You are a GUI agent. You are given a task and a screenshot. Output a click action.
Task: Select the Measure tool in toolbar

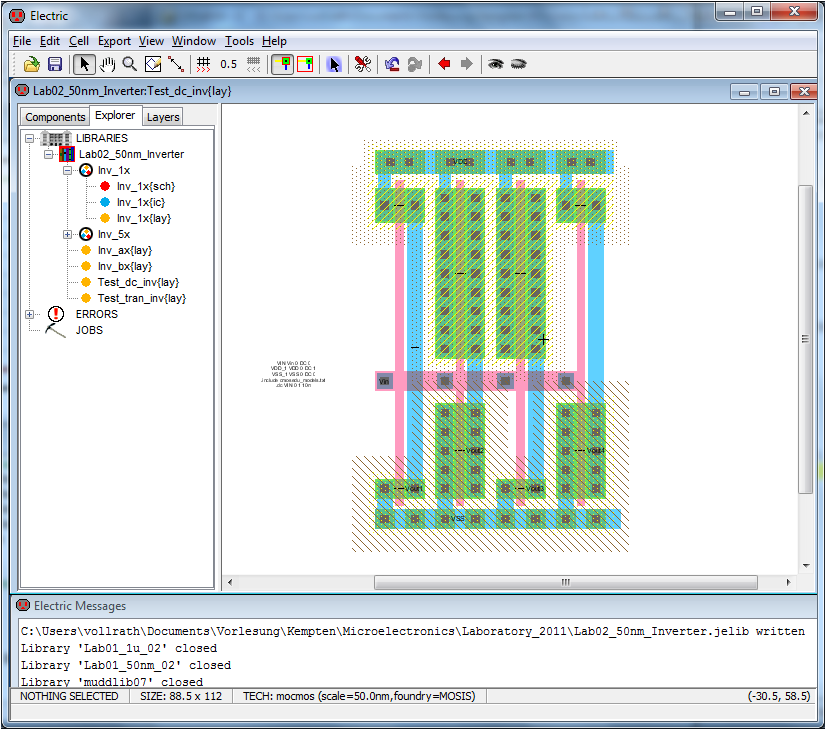(x=176, y=64)
